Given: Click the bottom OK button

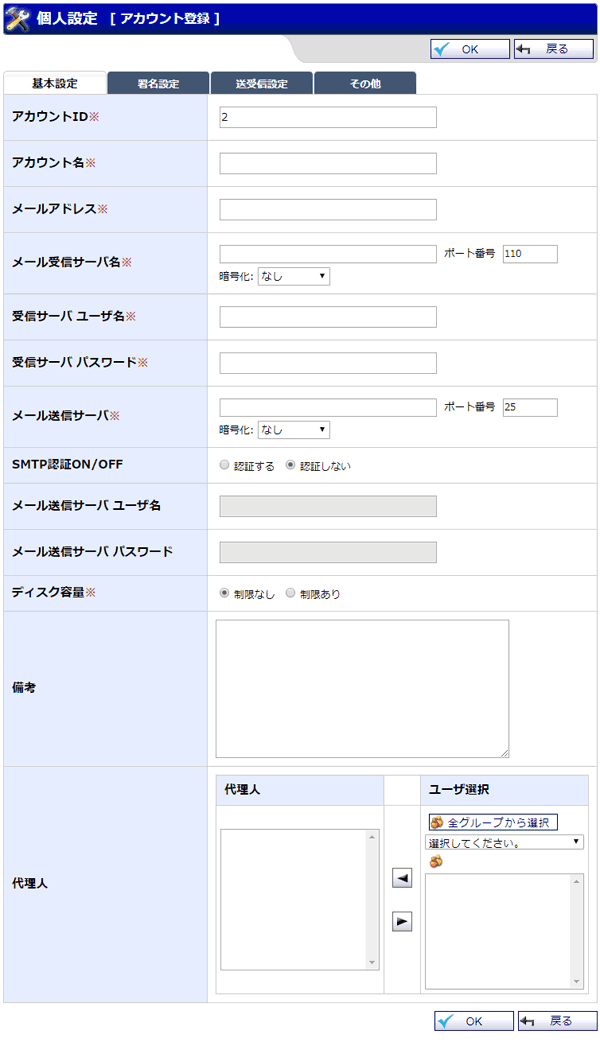Looking at the screenshot, I should (474, 1021).
